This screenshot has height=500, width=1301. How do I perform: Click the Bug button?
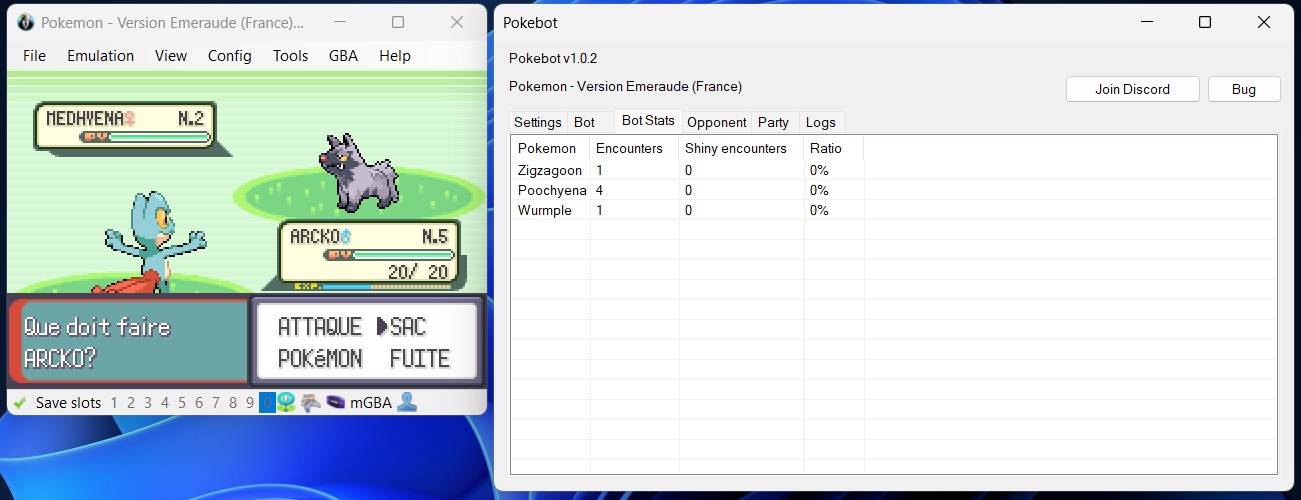(x=1244, y=89)
